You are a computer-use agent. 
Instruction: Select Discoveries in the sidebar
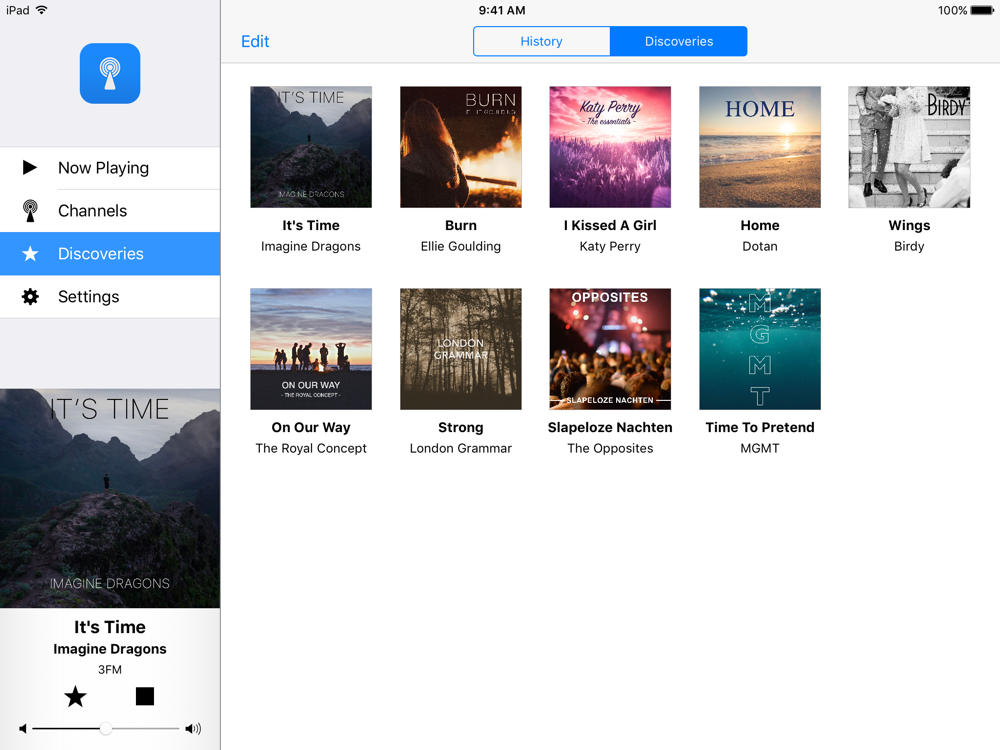tap(110, 254)
